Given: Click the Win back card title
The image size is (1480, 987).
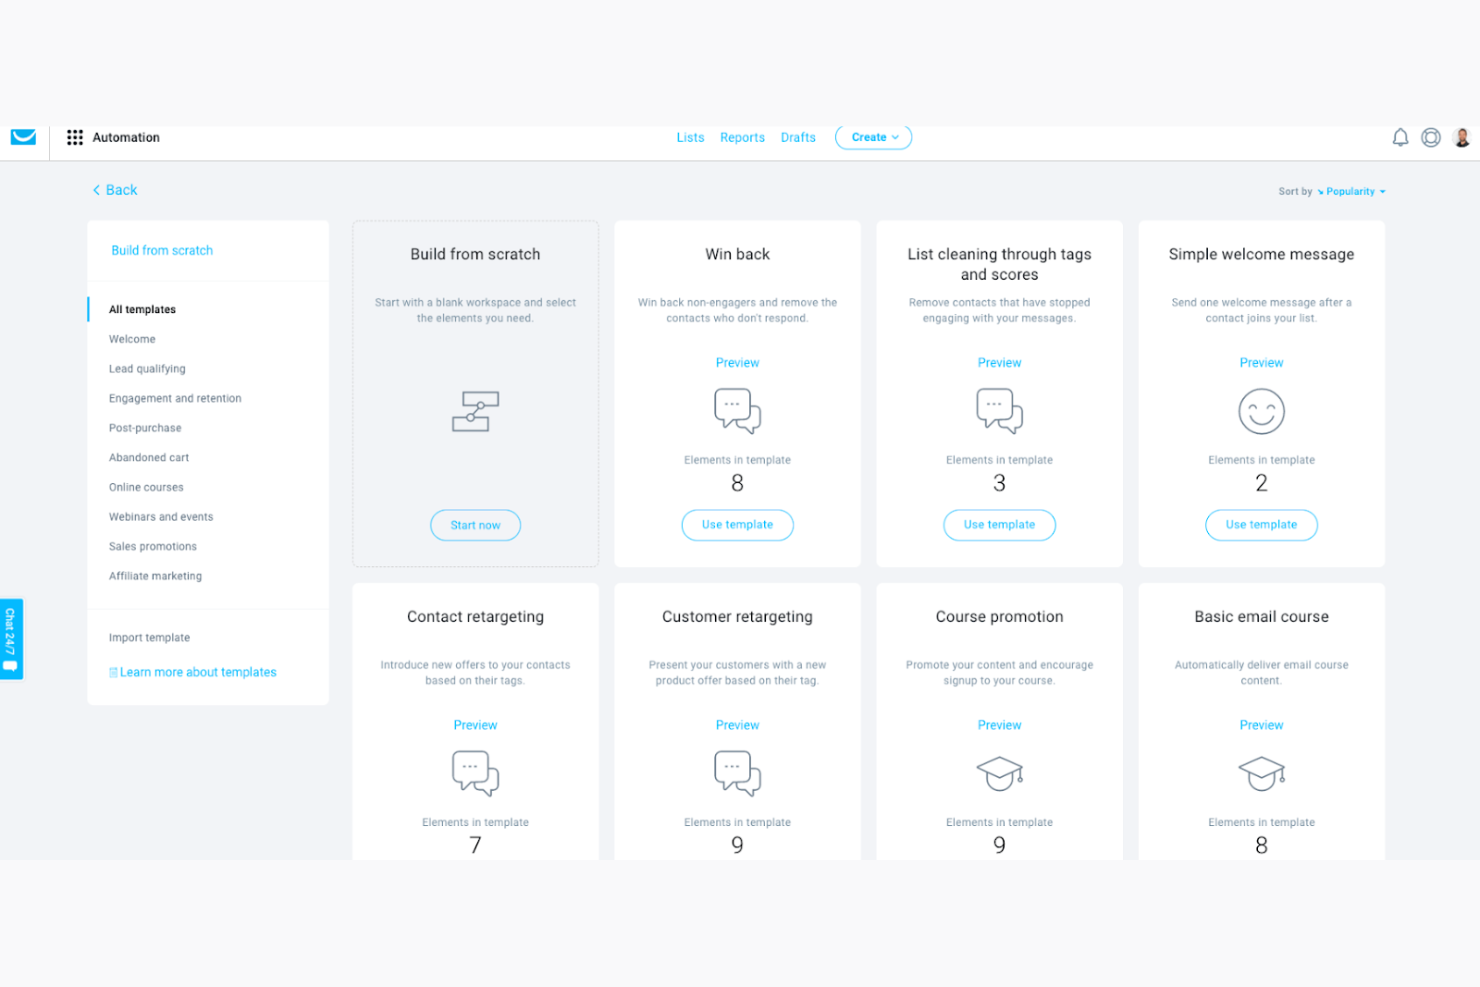Looking at the screenshot, I should (738, 255).
